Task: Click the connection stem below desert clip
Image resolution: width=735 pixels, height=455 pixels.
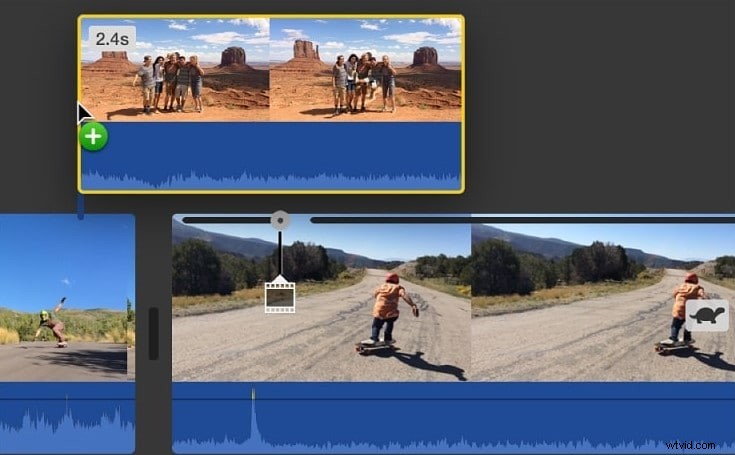Action: click(x=81, y=206)
